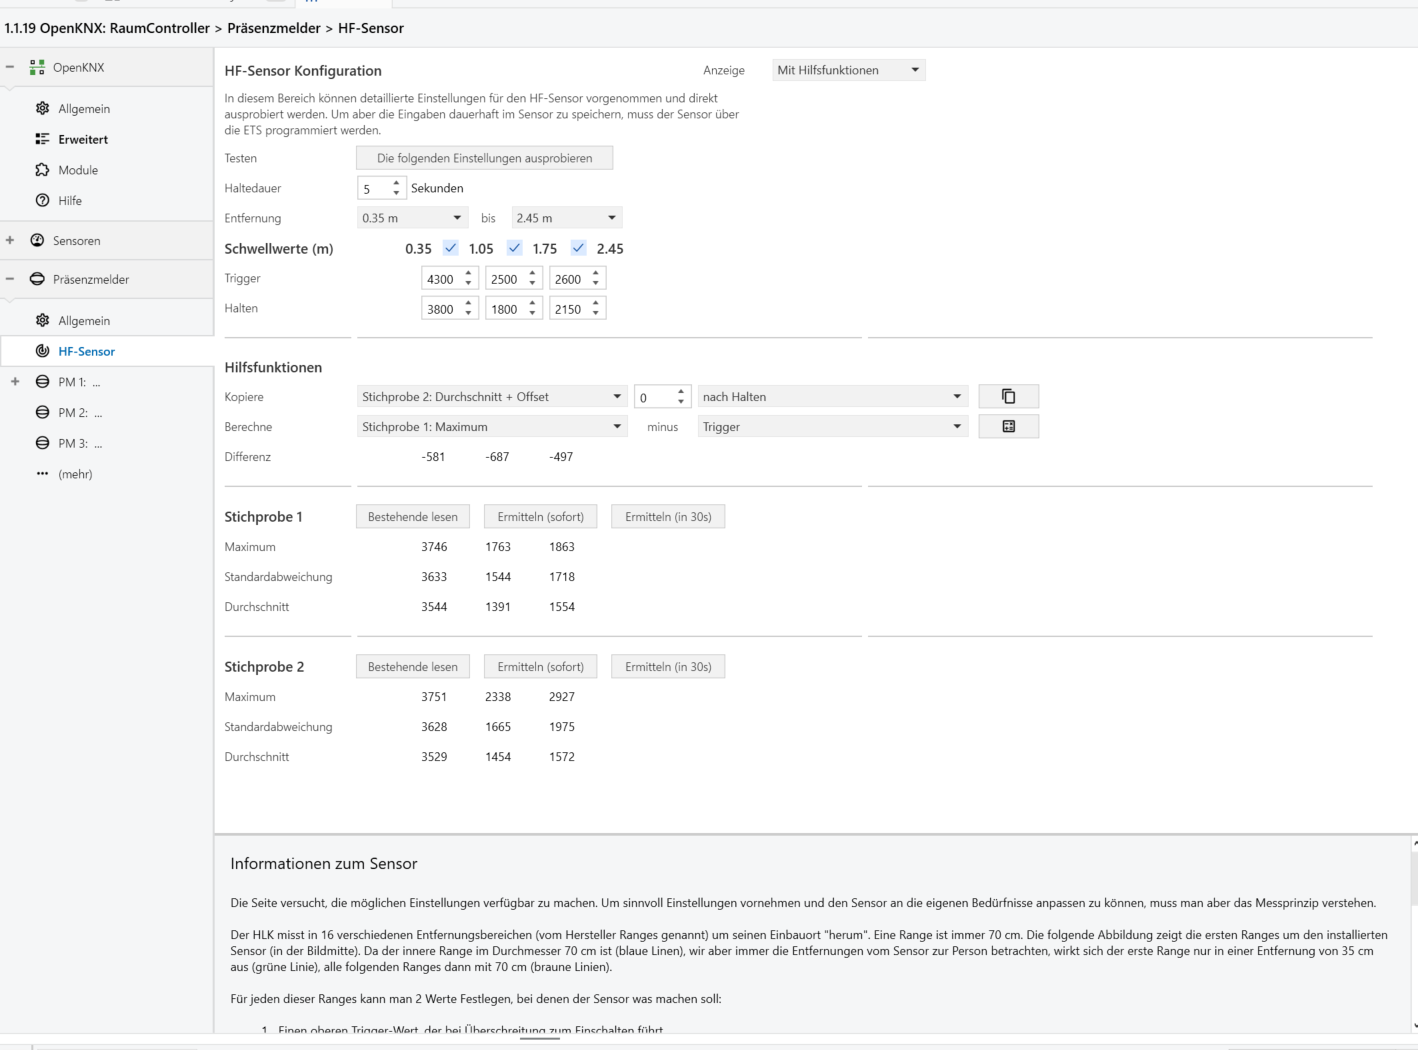Toggle the checkbox between 1.05 and 1.75
1418x1050 pixels.
[x=515, y=248]
